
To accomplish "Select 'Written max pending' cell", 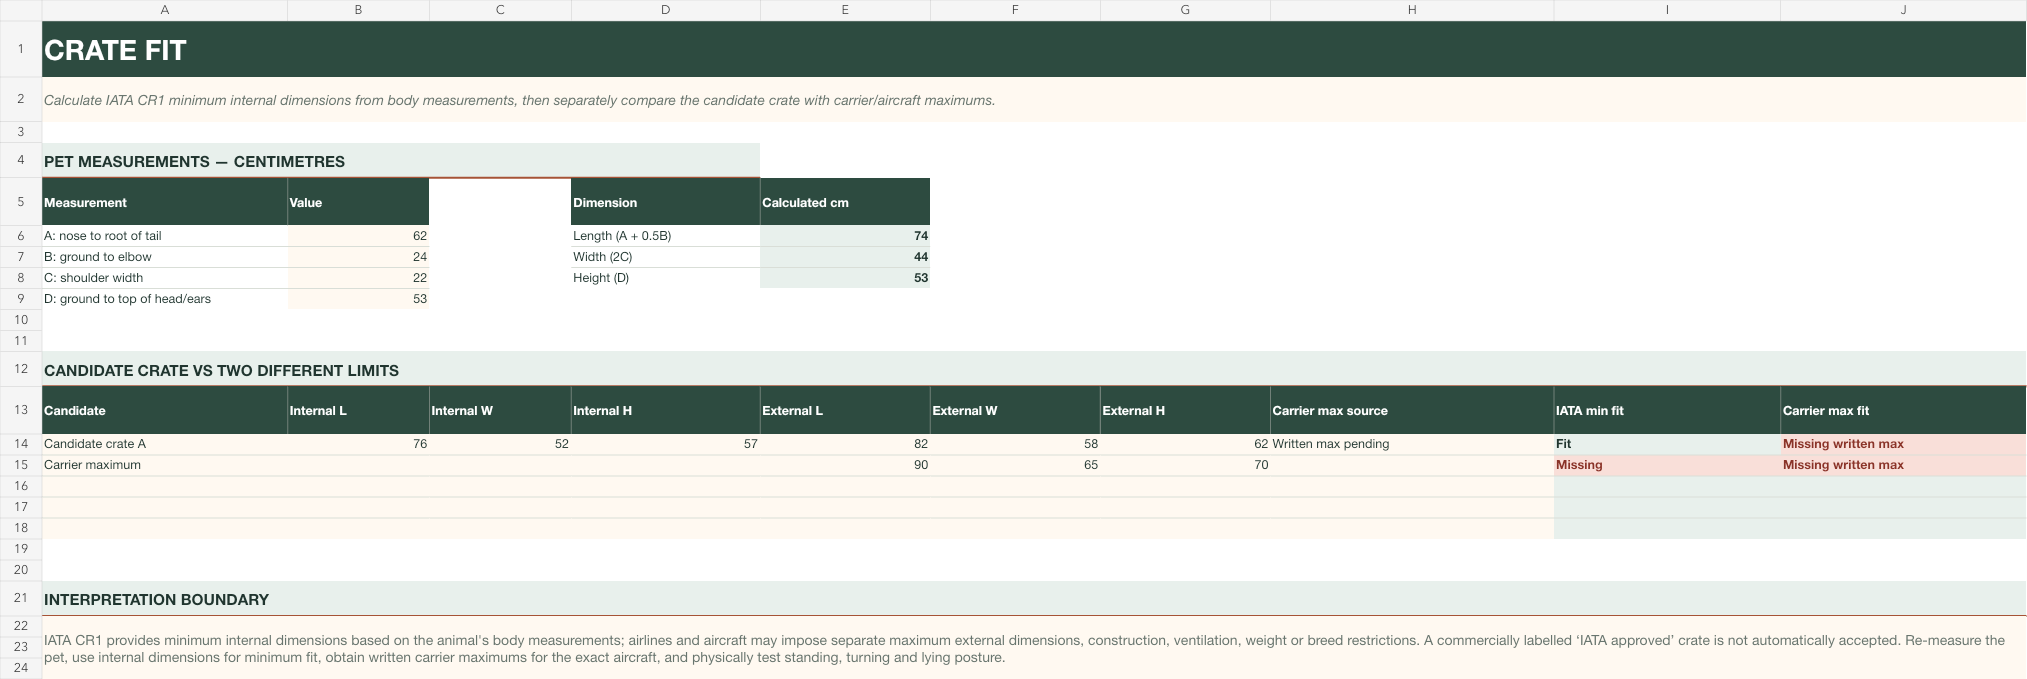I will click(1412, 444).
